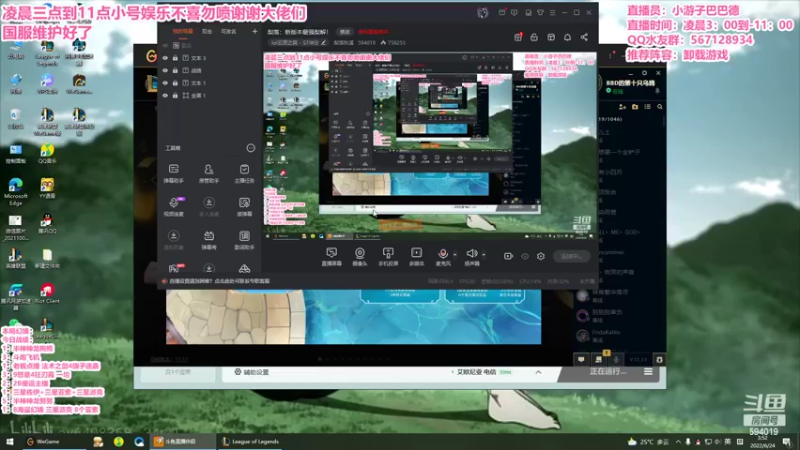Click the 正在运行 button in WeGame
800x450 pixels.
pos(608,371)
